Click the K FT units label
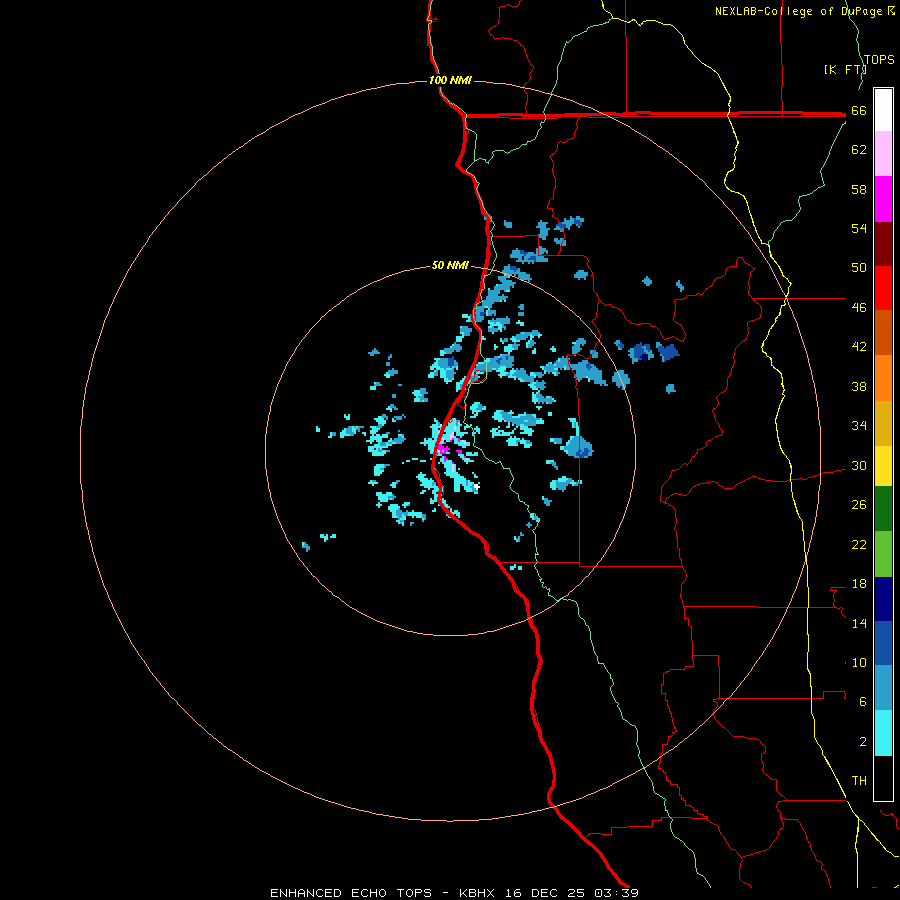Screen dimensions: 900x900 tap(845, 69)
